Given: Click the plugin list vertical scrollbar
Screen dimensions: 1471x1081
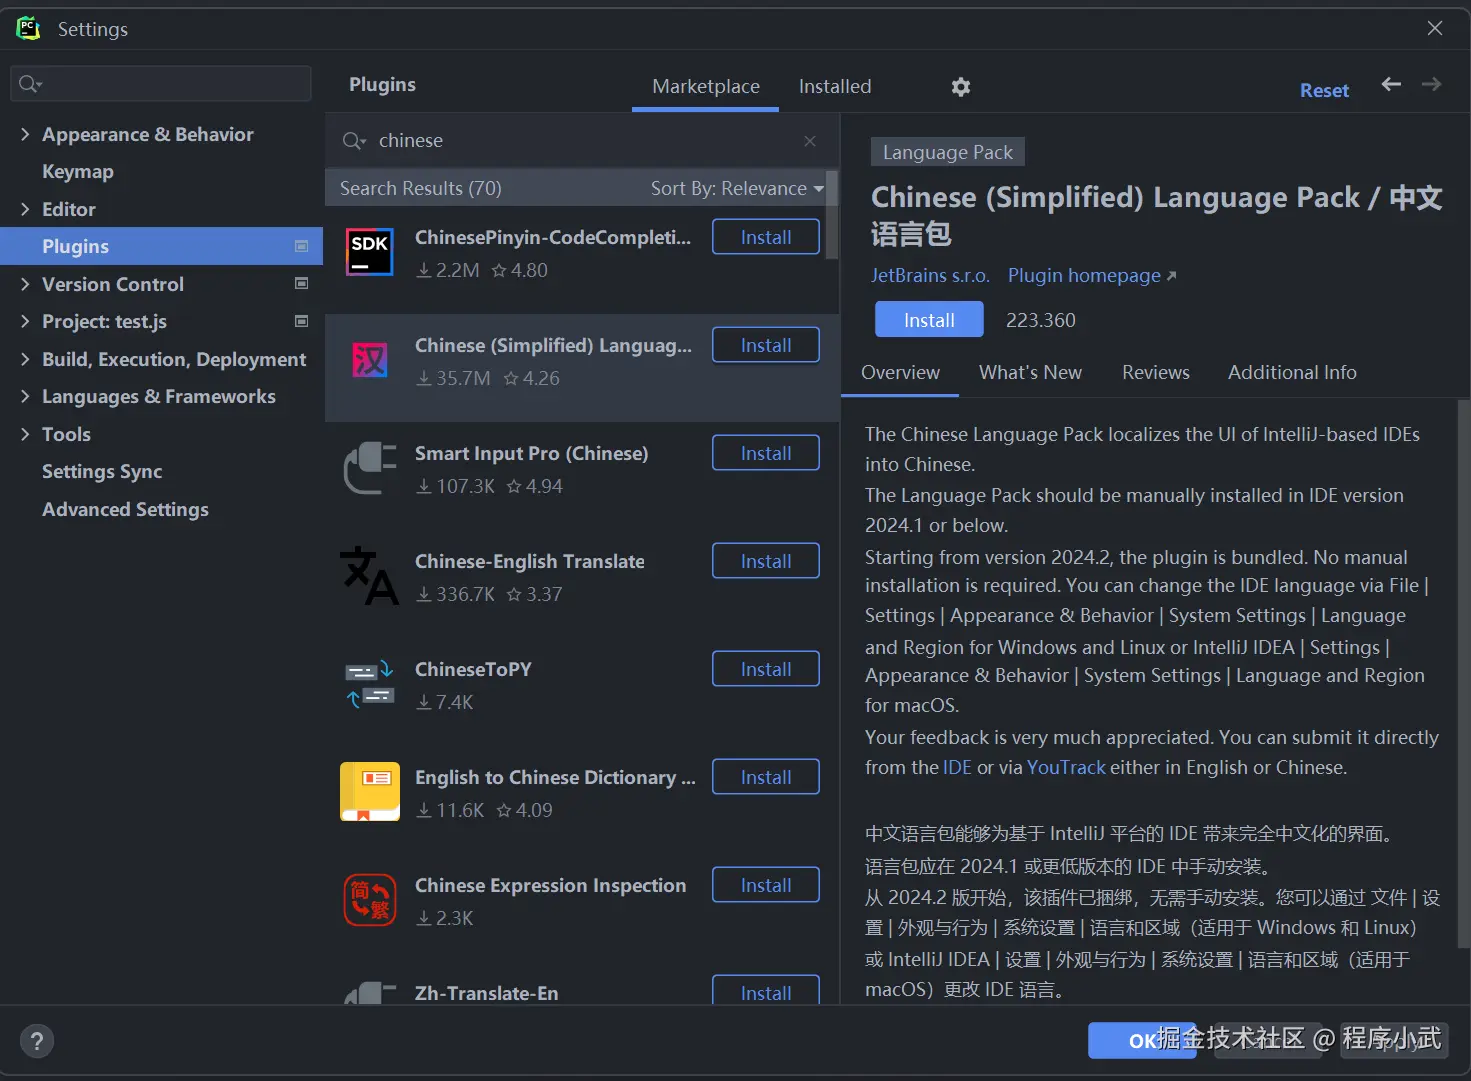Looking at the screenshot, I should tap(832, 214).
